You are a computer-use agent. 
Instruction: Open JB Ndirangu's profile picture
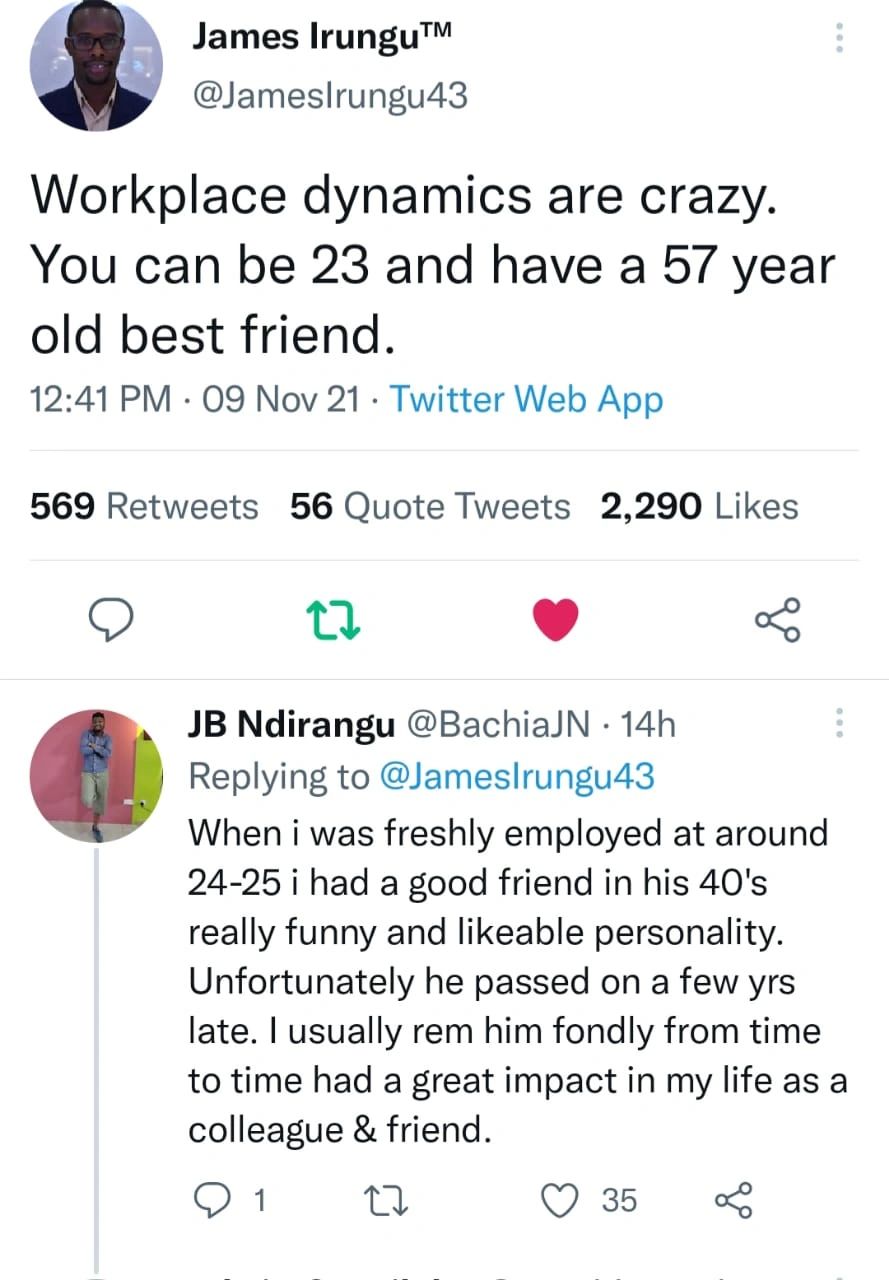(97, 776)
